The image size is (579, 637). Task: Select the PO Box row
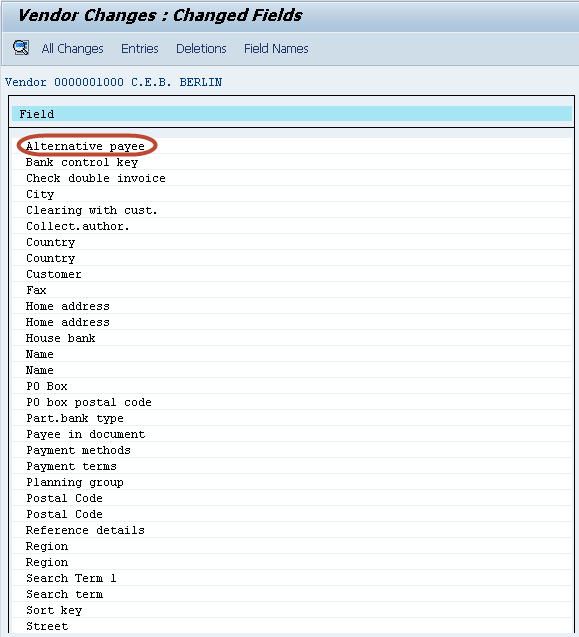pyautogui.click(x=292, y=386)
